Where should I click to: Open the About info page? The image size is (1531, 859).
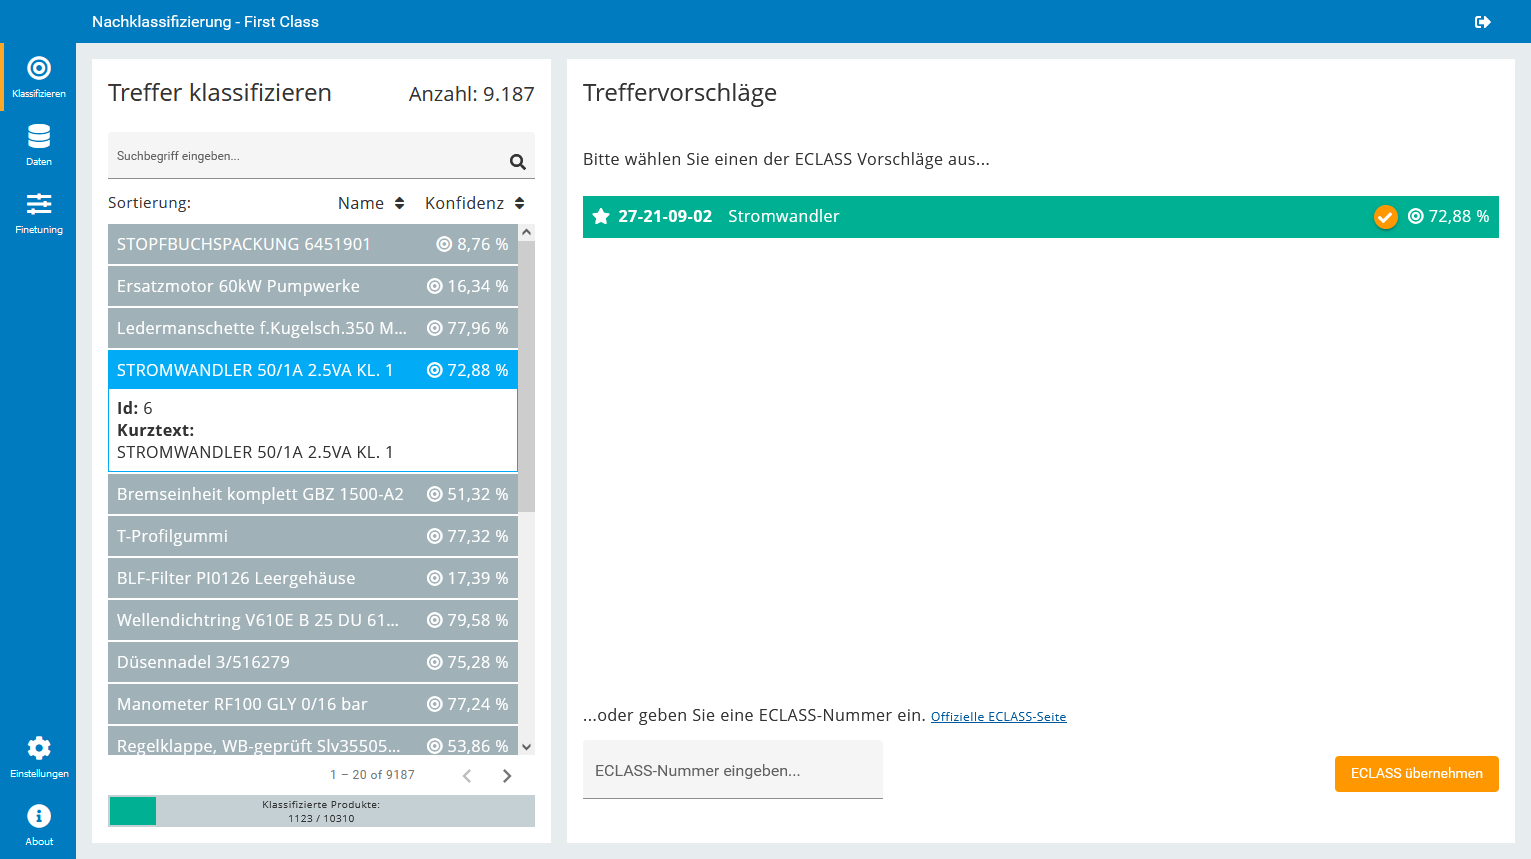tap(39, 824)
